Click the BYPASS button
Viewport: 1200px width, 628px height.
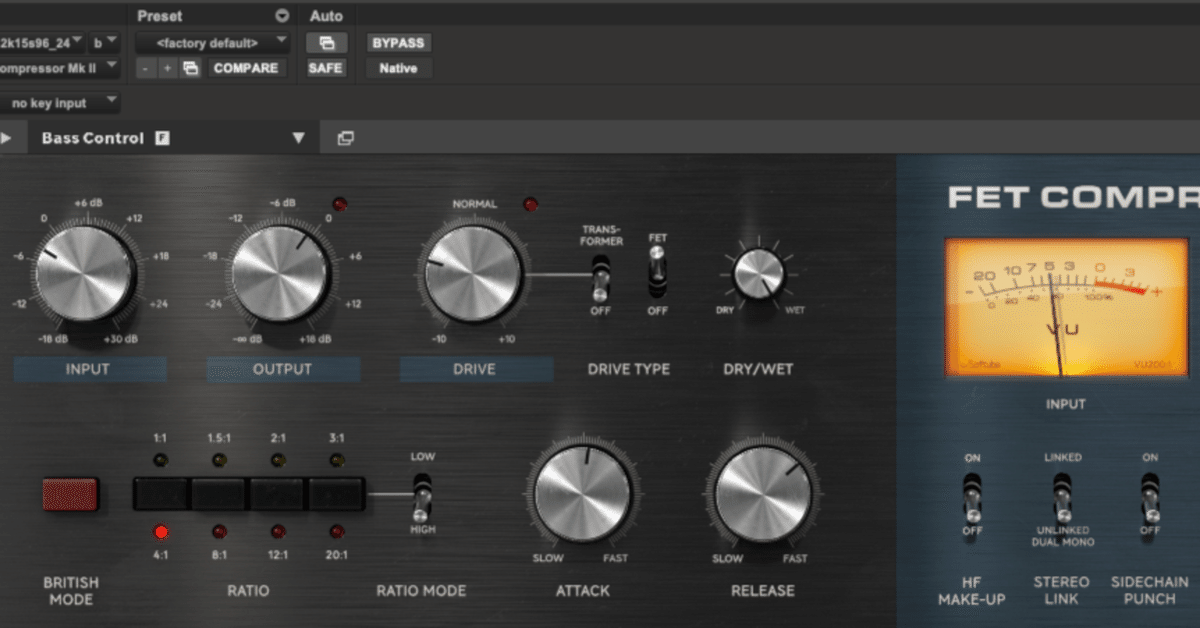(398, 43)
